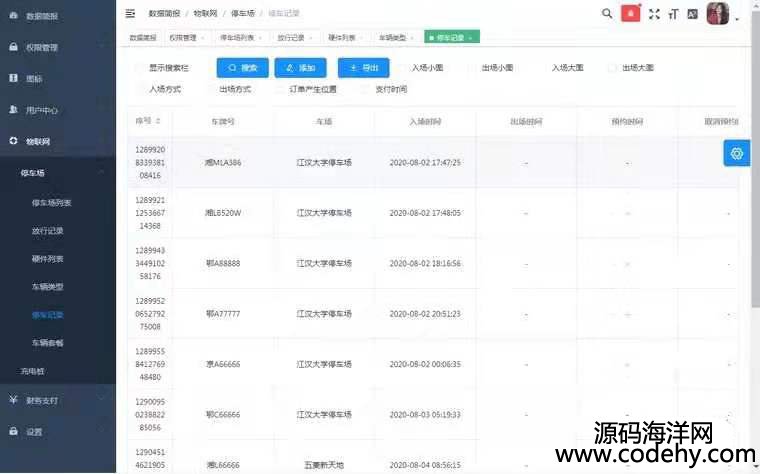Open the blue gear settings button
Image resolution: width=760 pixels, height=474 pixels.
tap(737, 153)
